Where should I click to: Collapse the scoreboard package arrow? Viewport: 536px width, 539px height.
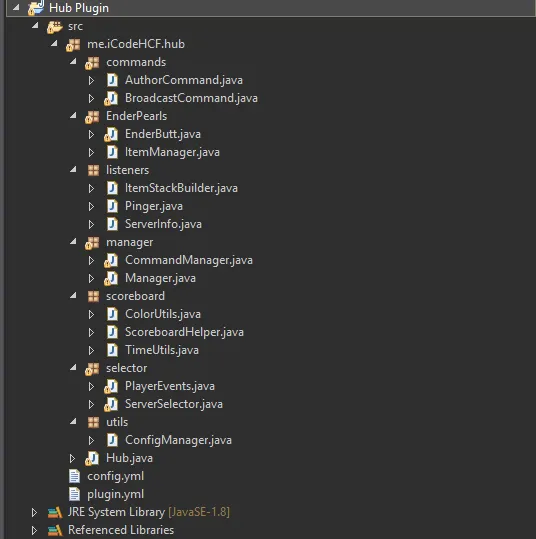click(73, 296)
